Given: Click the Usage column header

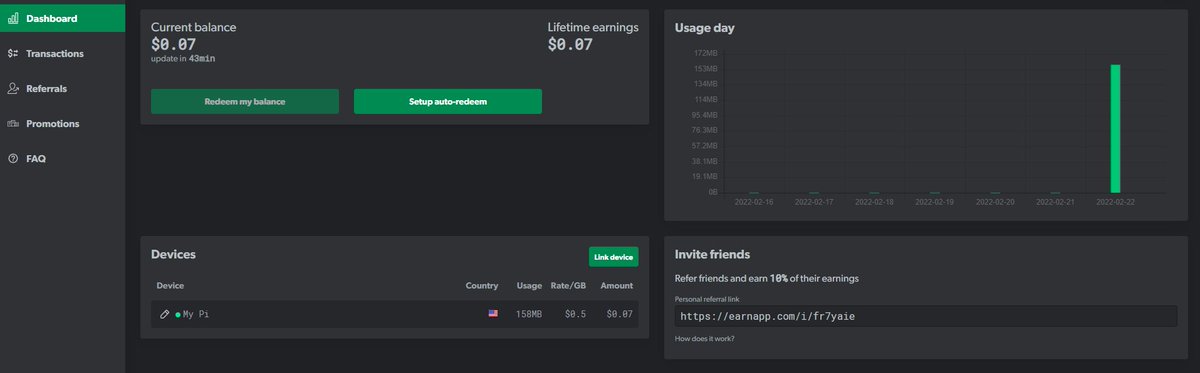Looking at the screenshot, I should click(529, 286).
